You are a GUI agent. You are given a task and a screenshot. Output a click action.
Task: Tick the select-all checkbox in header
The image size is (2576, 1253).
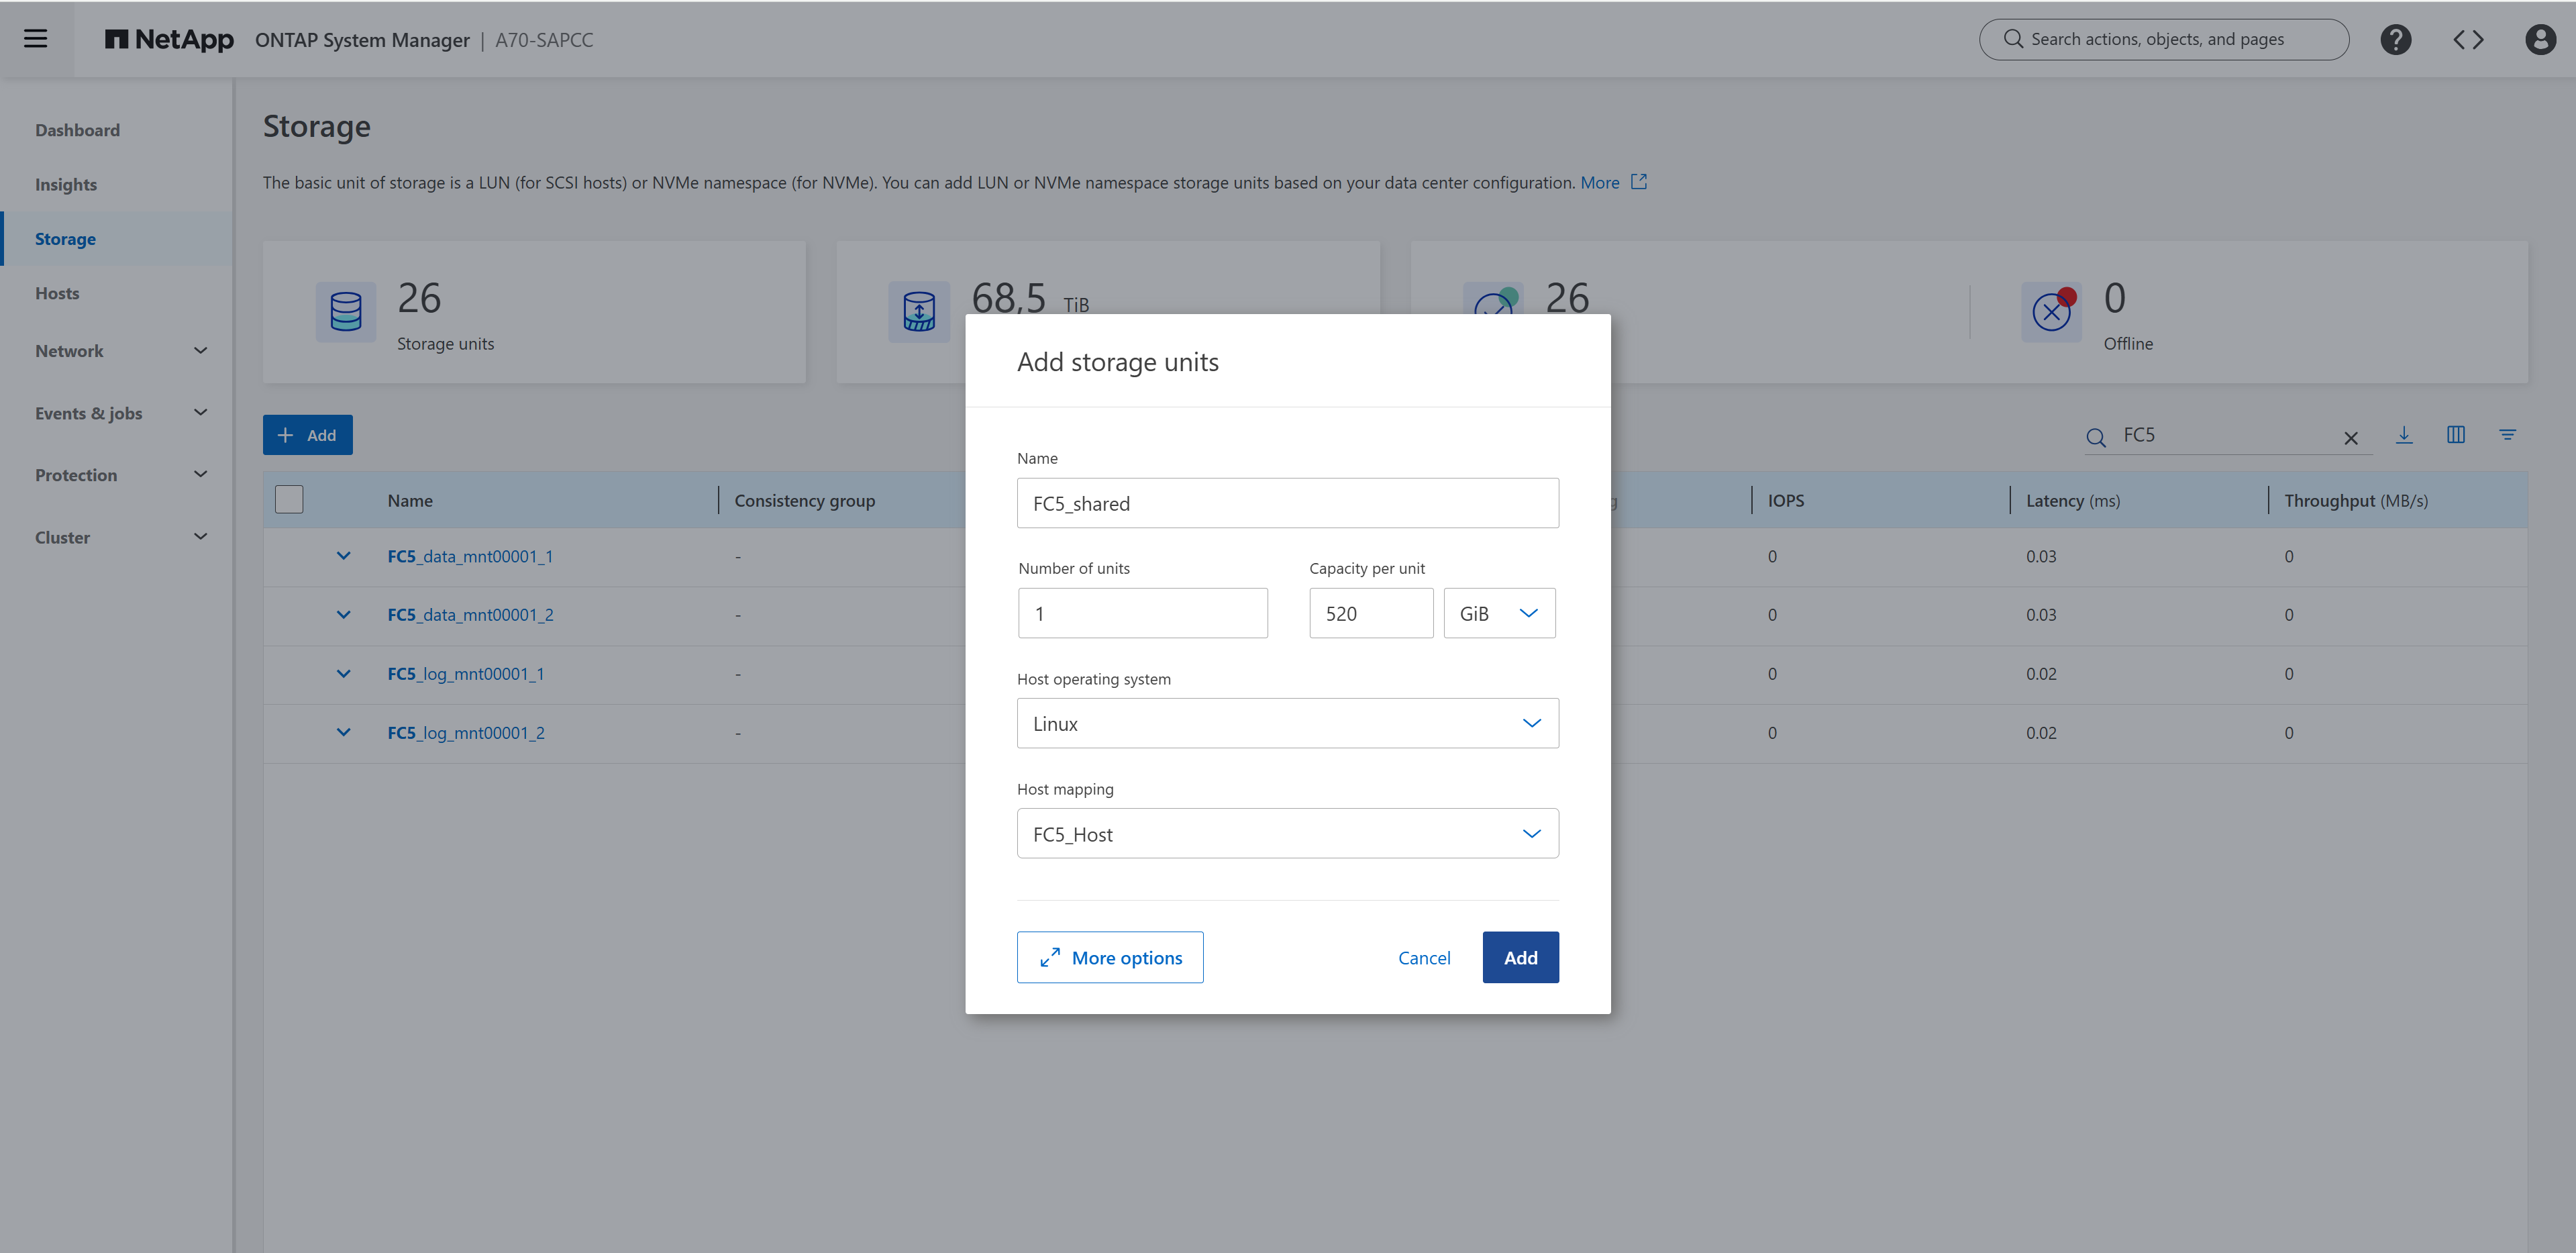point(289,500)
